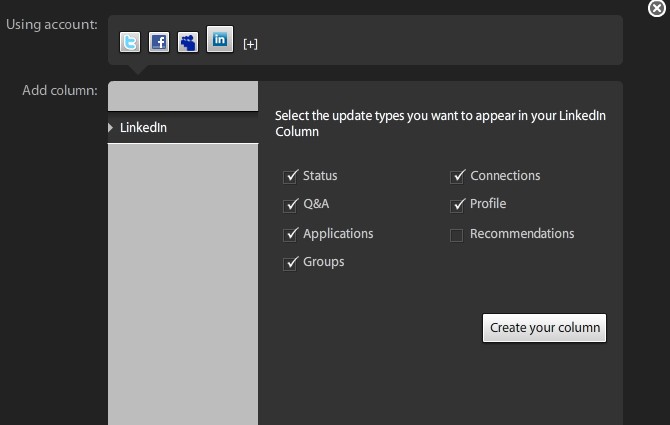Enable the Recommendations checkbox
Screen dimensions: 670x425
457,235
